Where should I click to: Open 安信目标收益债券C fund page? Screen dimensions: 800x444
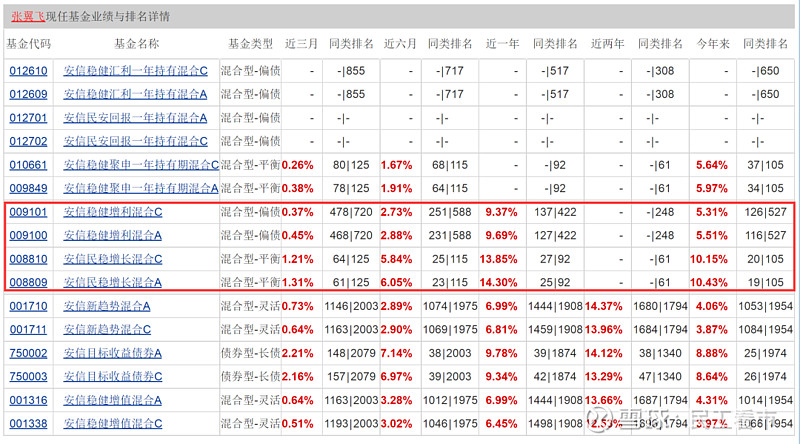tap(113, 377)
